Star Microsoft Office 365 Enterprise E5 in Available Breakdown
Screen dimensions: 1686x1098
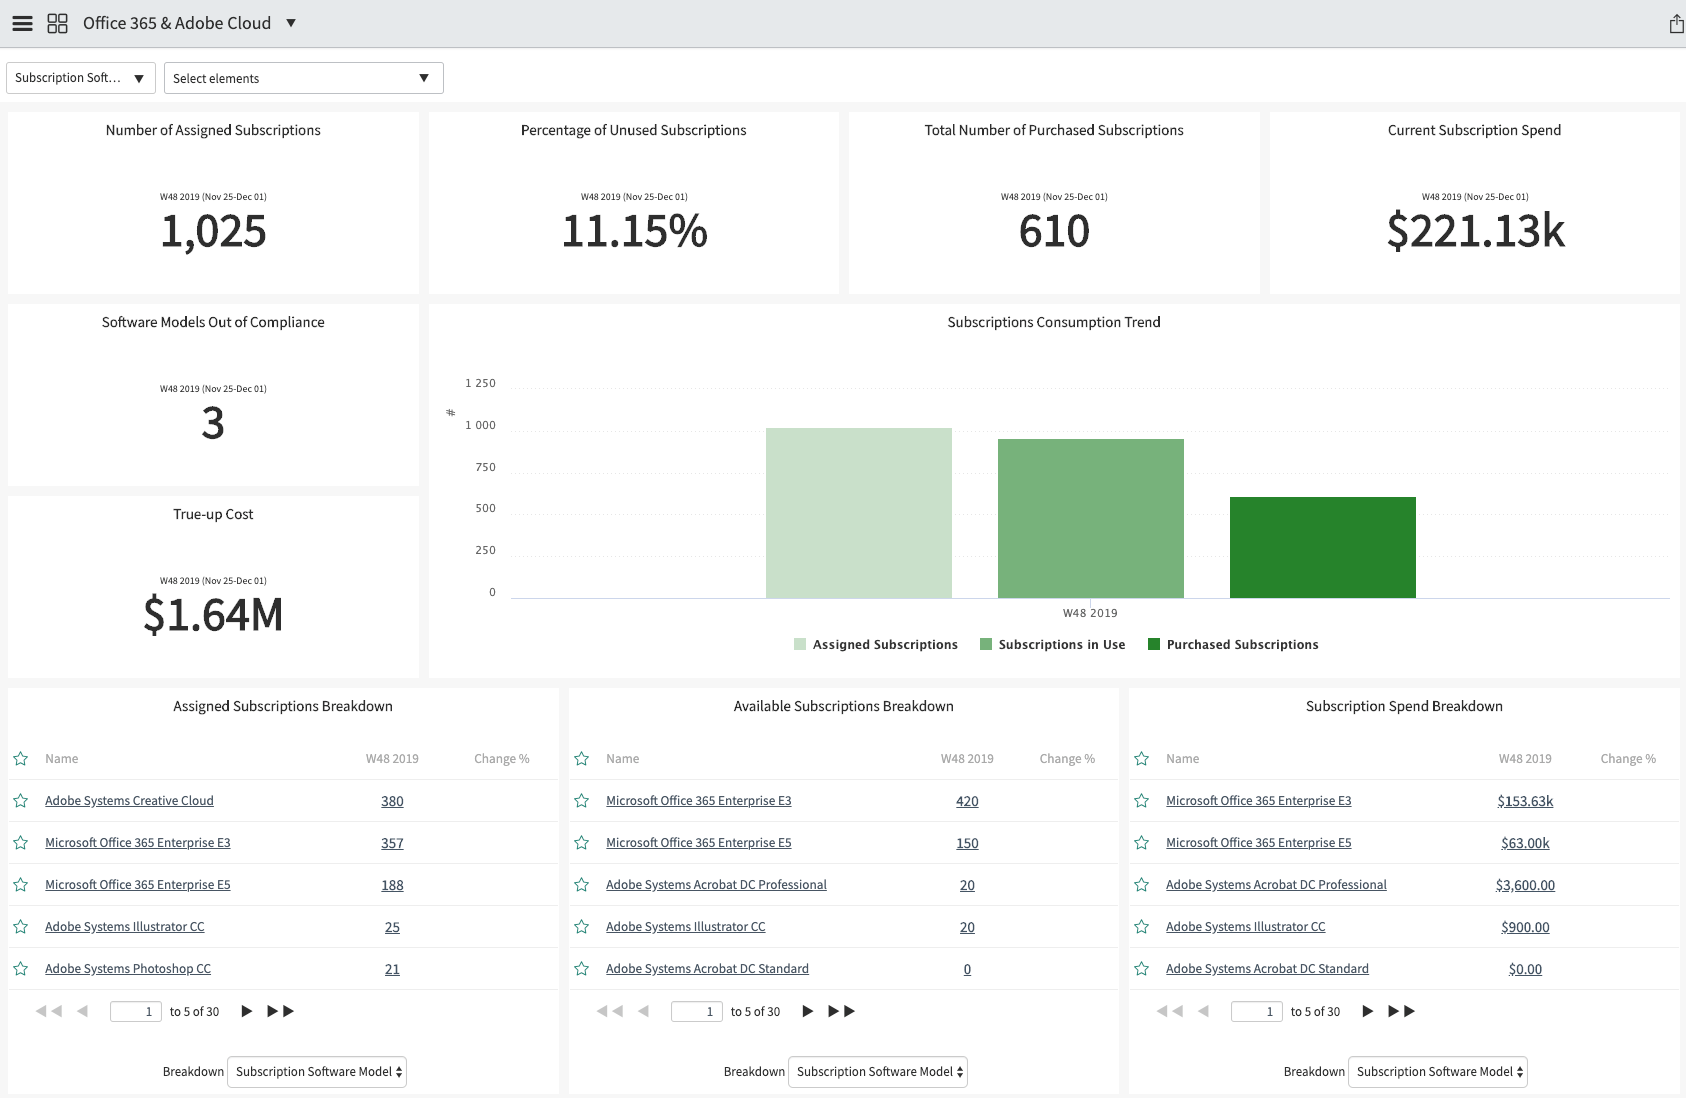click(581, 843)
